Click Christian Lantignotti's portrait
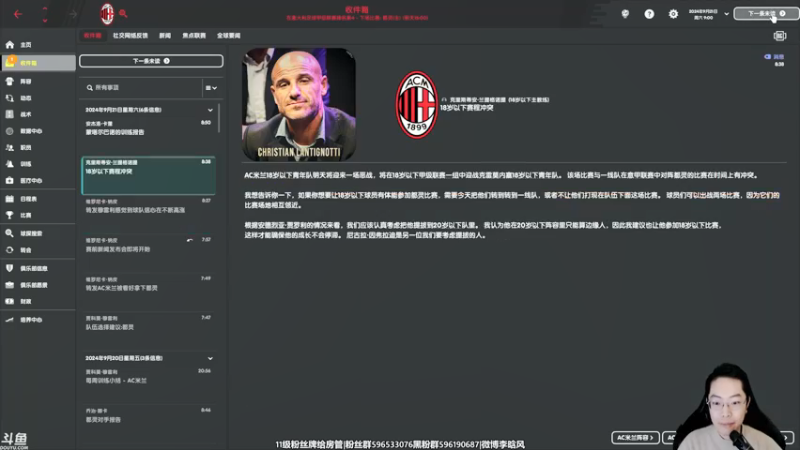This screenshot has width=800, height=450. (x=299, y=105)
